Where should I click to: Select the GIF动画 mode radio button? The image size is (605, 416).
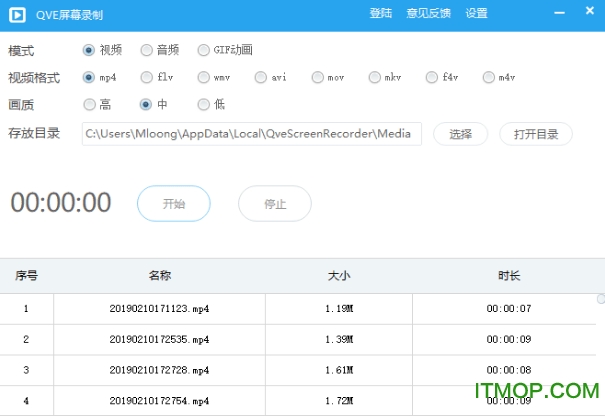coord(204,50)
